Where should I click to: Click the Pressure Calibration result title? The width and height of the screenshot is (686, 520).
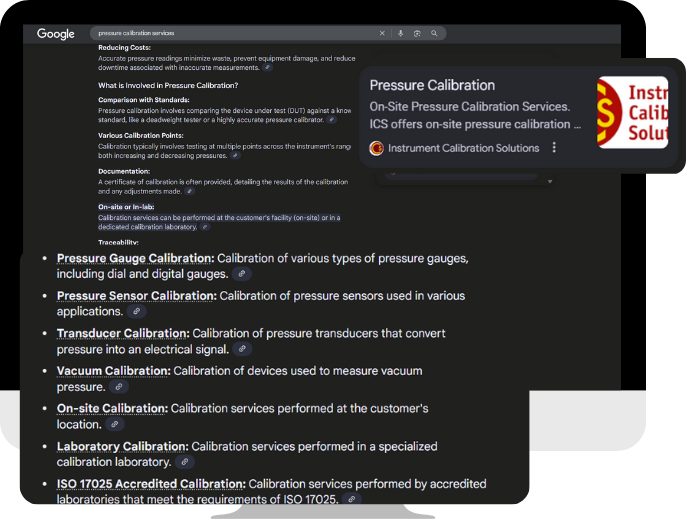(x=432, y=85)
